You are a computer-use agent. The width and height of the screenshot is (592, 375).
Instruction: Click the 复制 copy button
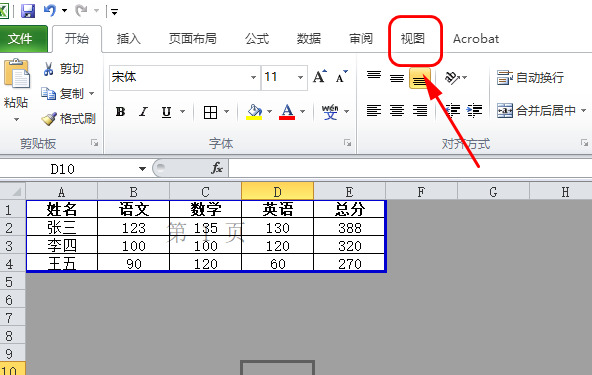point(63,93)
